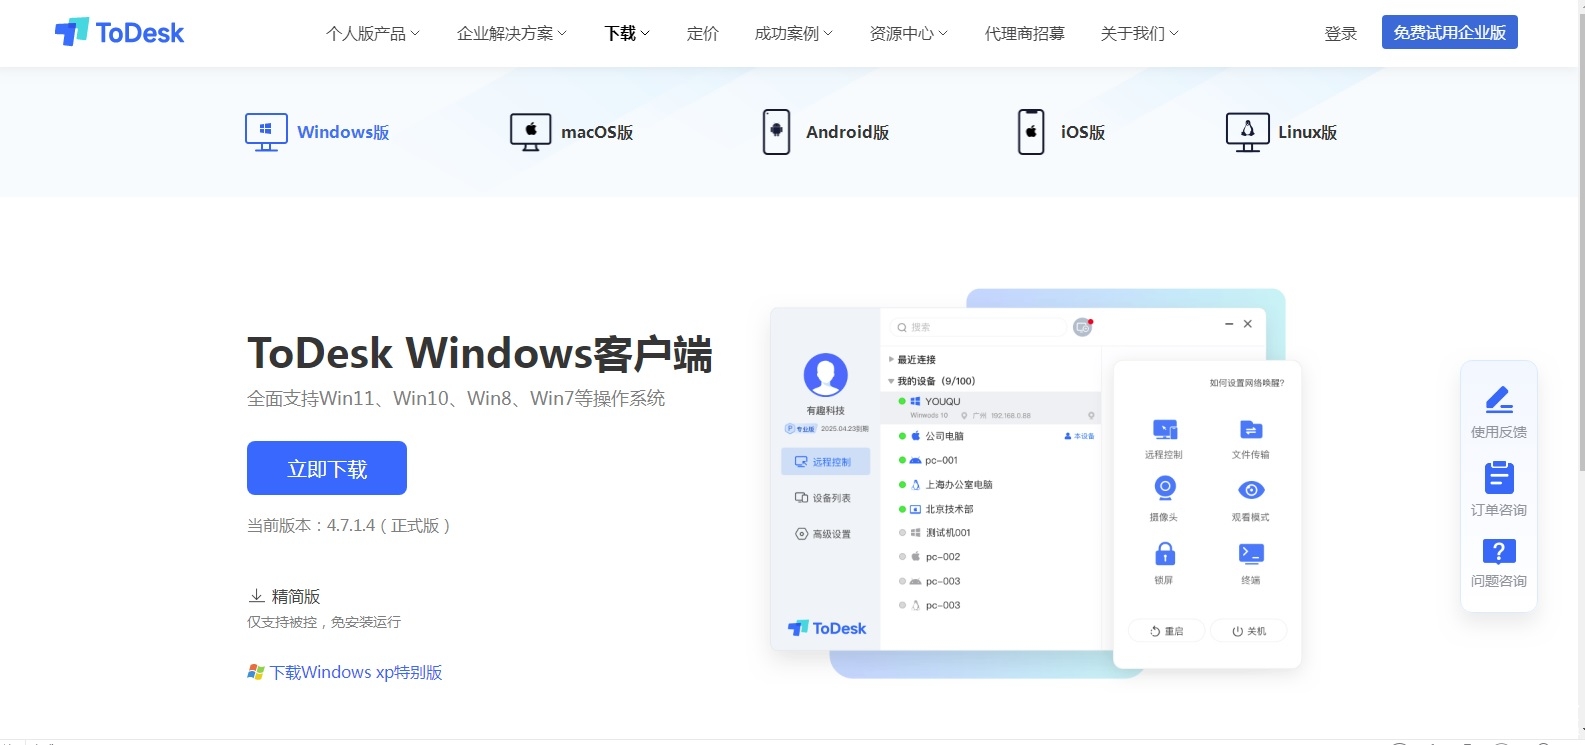Viewport: 1585px width, 745px height.
Task: Collapse the 我的设备 (9/100) group
Action: [932, 381]
